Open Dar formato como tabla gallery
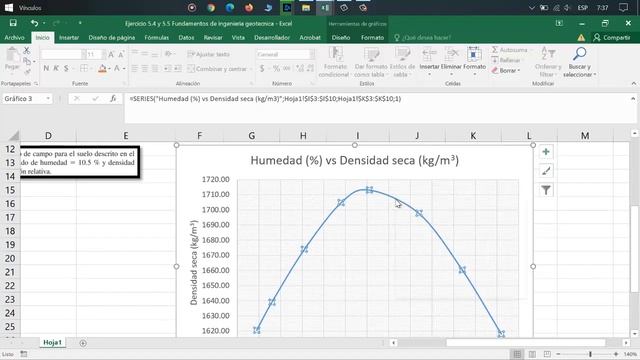The height and width of the screenshot is (360, 640). (x=371, y=62)
